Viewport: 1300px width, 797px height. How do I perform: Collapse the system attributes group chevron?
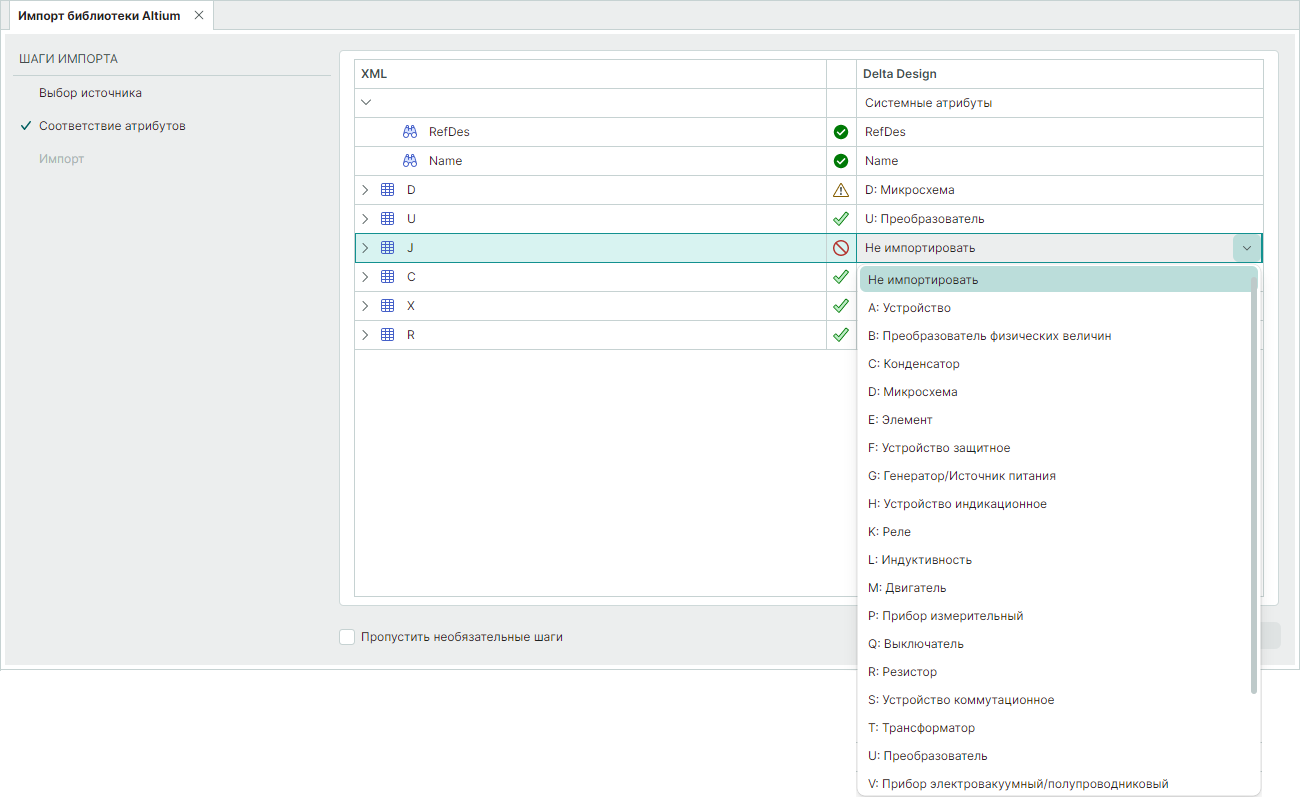pyautogui.click(x=366, y=102)
